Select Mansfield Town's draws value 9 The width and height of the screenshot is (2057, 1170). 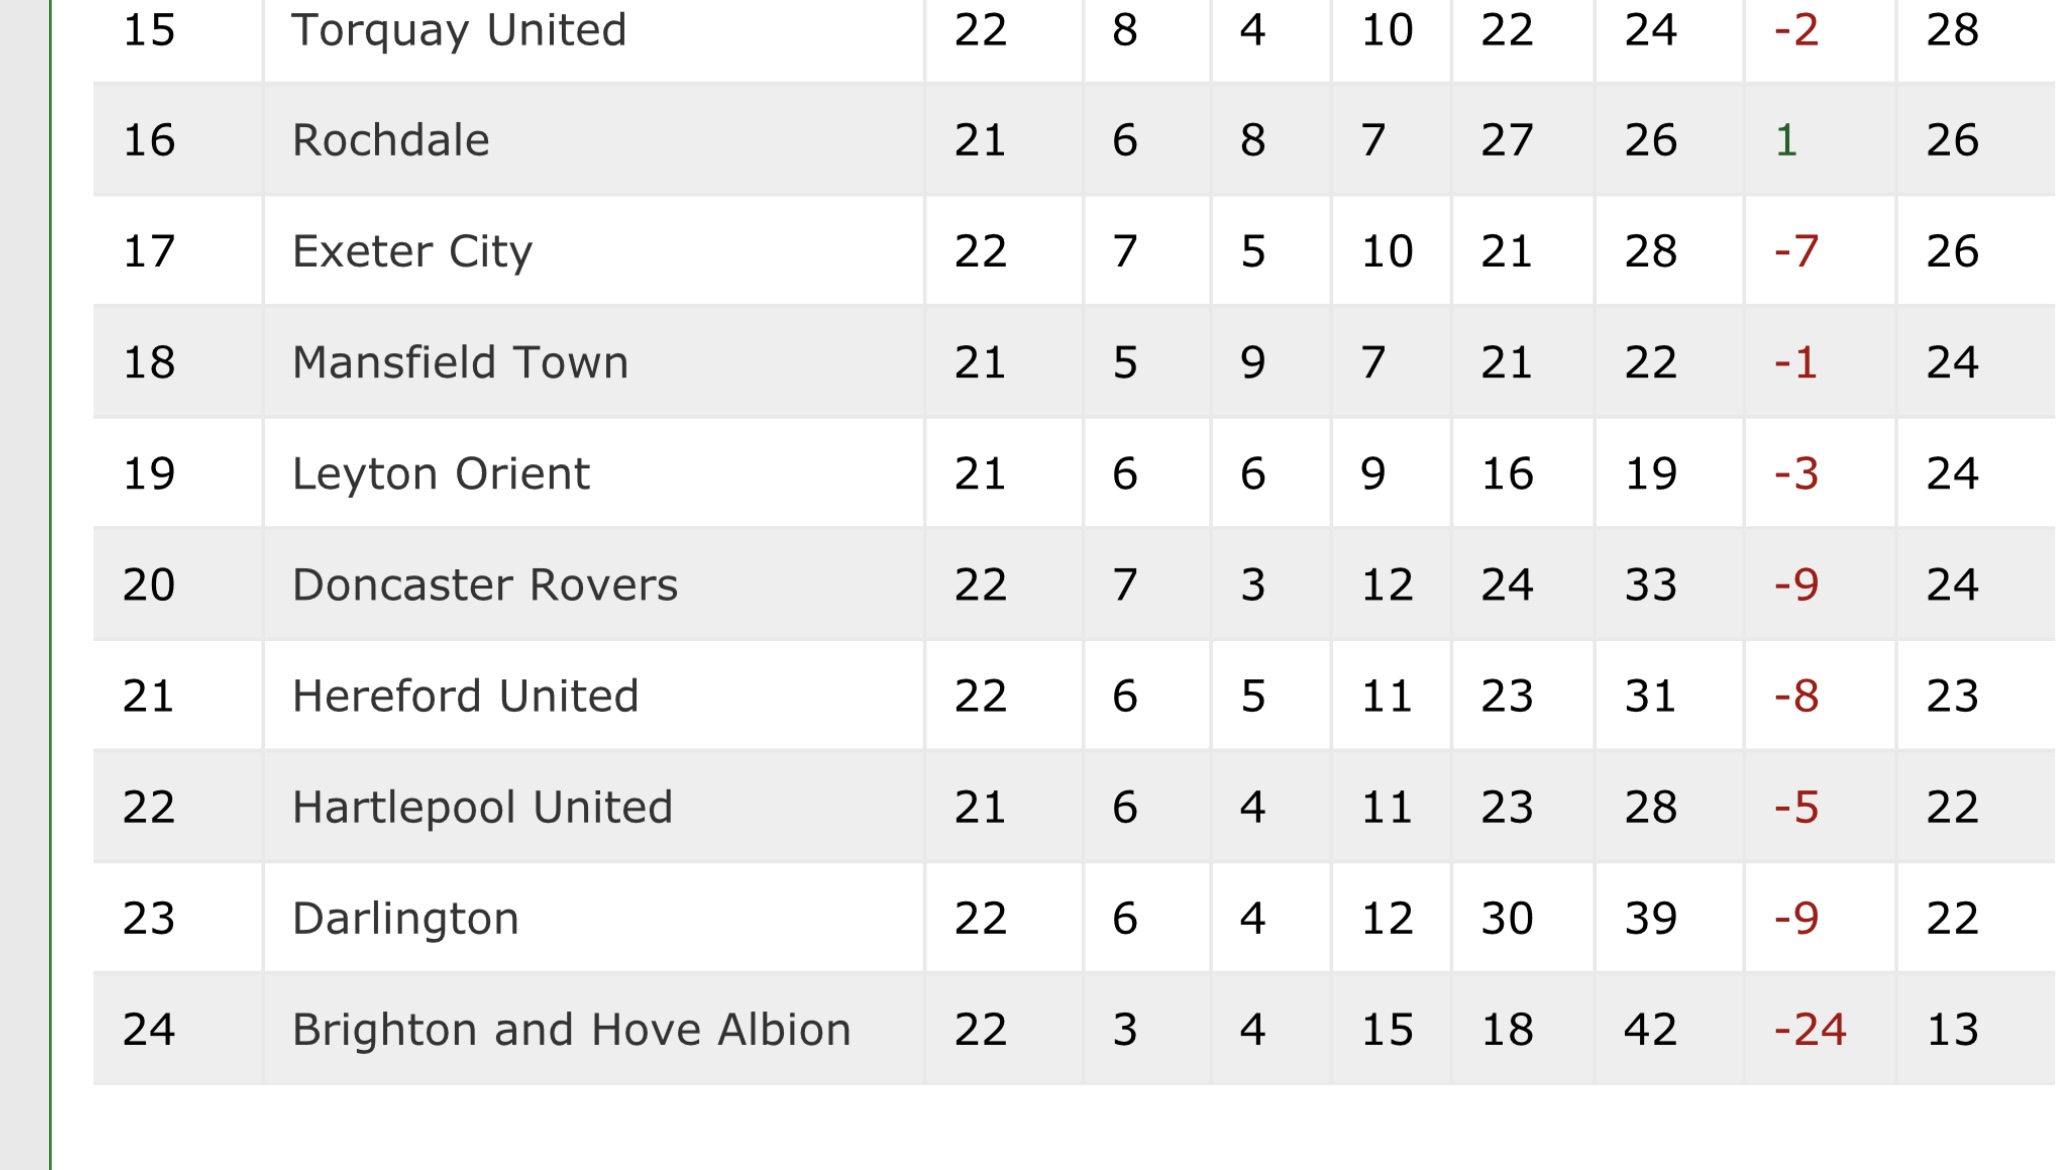pyautogui.click(x=1253, y=362)
